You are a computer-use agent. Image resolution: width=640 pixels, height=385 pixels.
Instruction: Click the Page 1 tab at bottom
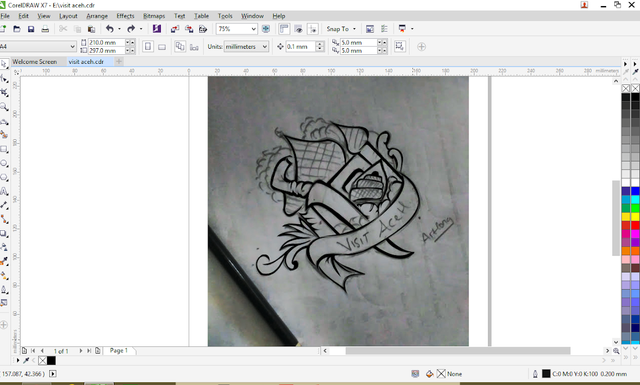(x=119, y=351)
